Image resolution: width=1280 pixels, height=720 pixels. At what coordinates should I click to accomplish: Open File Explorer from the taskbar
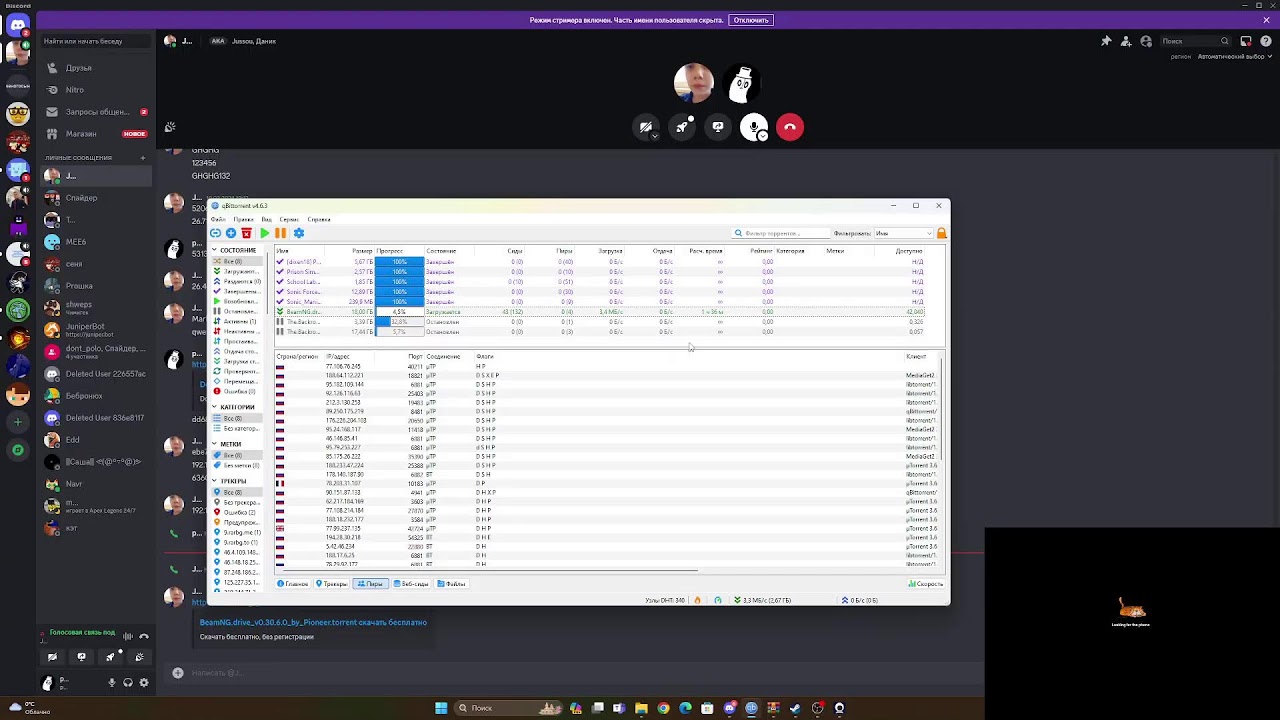641,708
